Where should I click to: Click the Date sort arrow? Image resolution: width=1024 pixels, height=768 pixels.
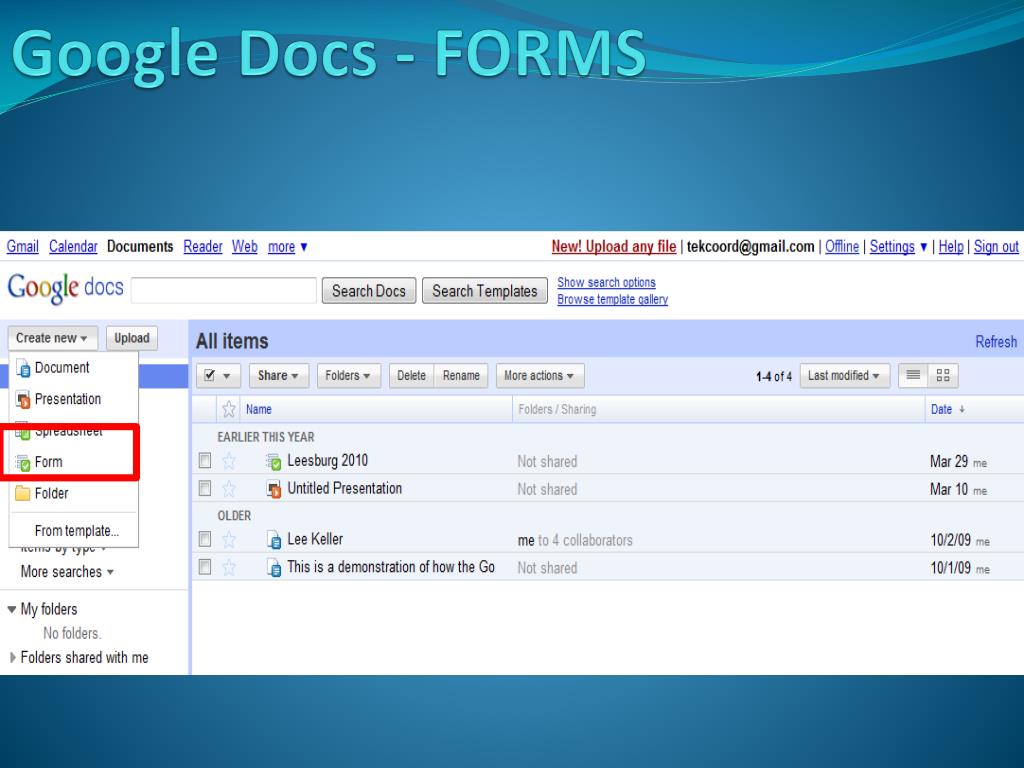point(962,409)
